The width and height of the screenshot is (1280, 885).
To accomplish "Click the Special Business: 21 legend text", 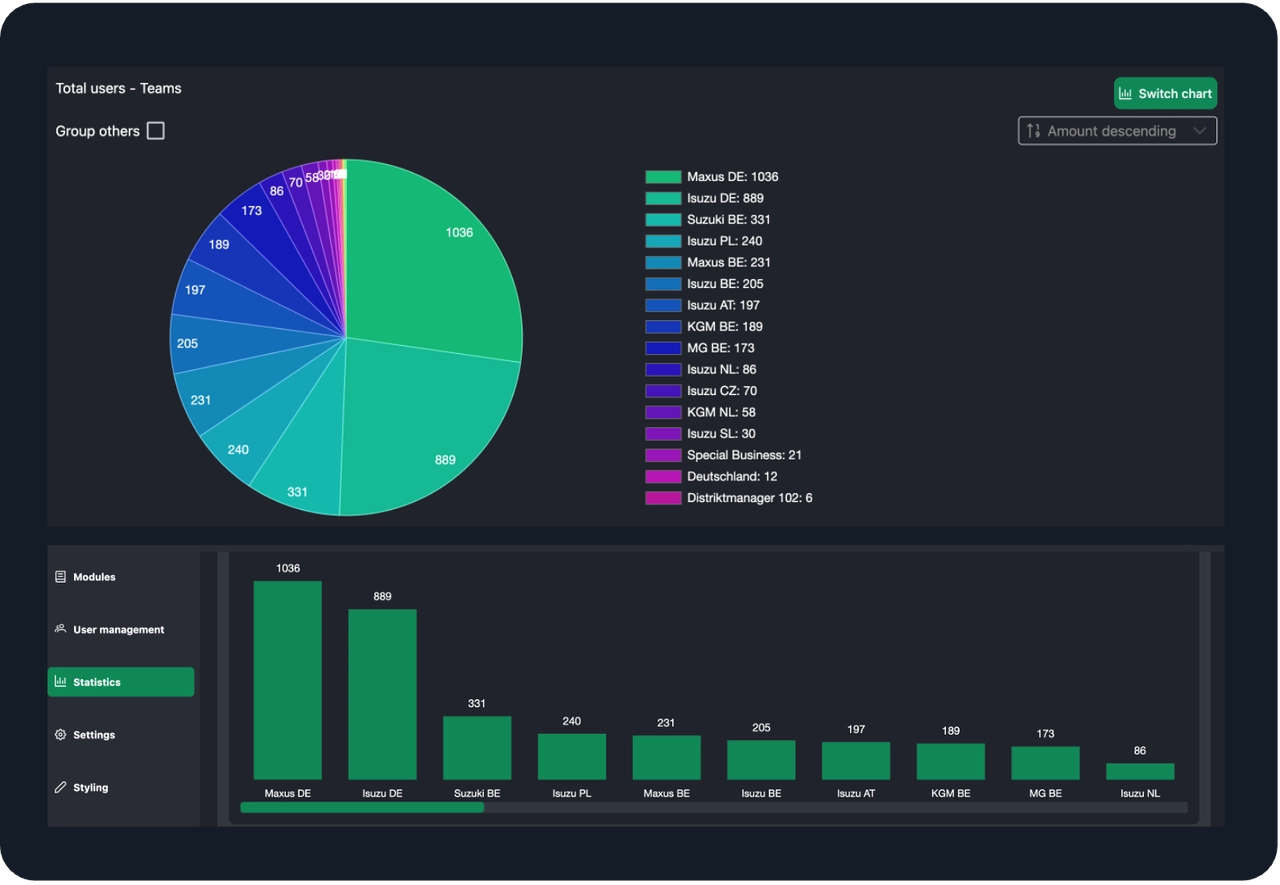I will point(745,455).
